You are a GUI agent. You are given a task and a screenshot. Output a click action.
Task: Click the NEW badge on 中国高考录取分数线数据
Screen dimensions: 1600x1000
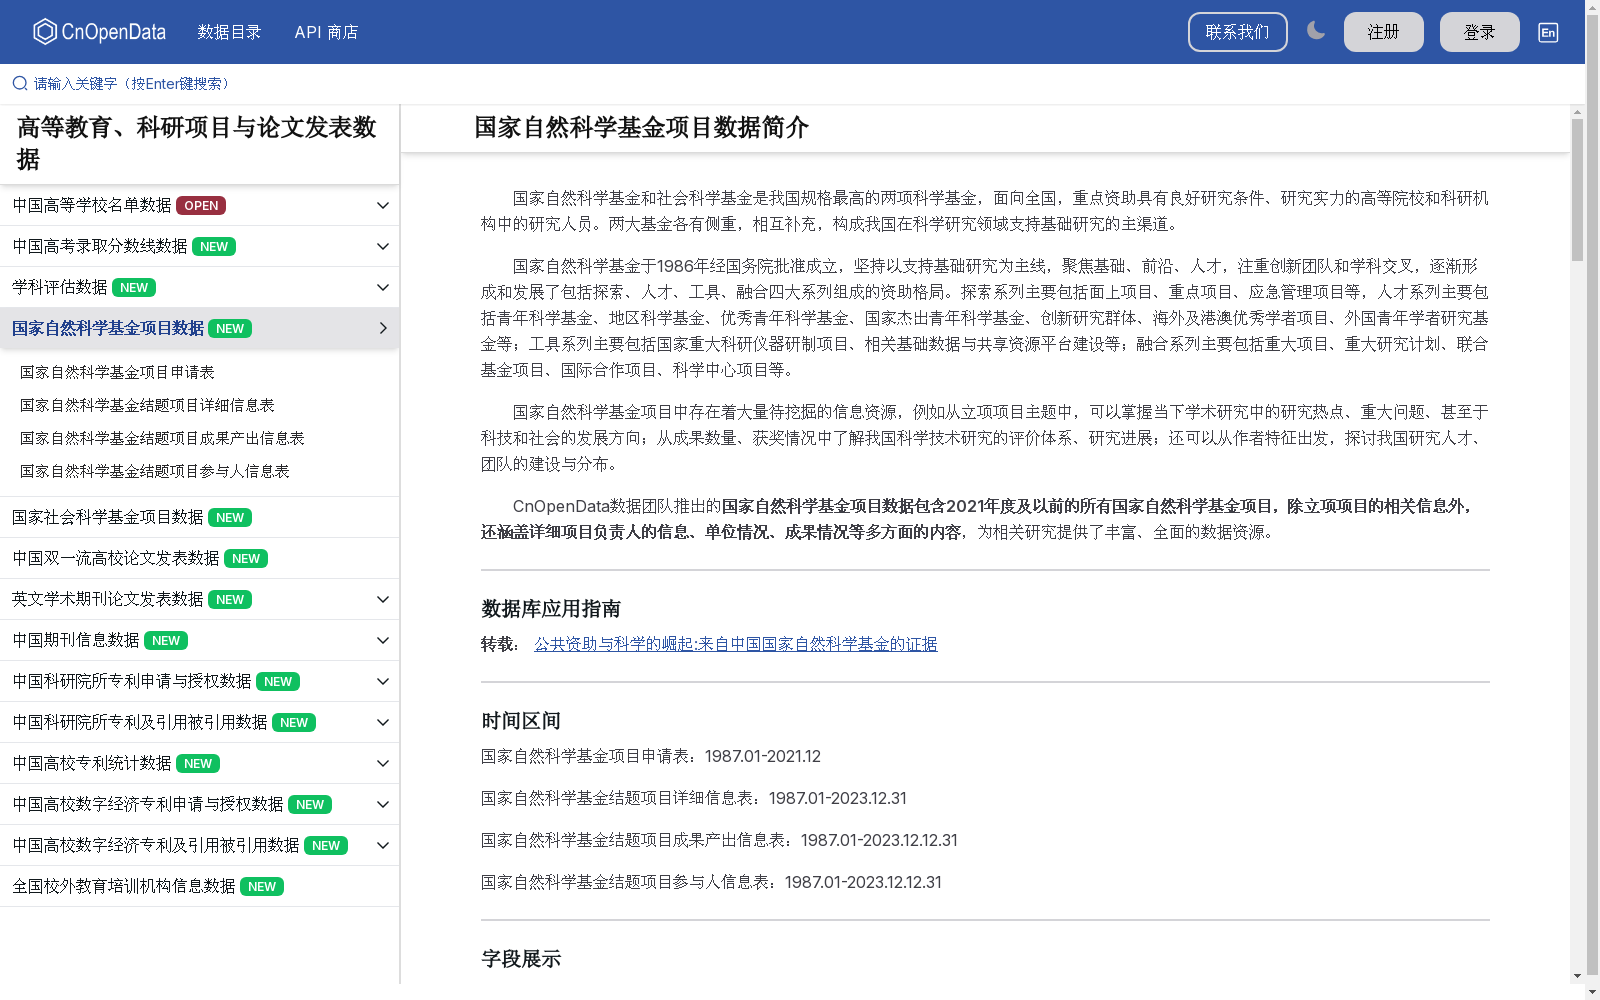pos(214,247)
